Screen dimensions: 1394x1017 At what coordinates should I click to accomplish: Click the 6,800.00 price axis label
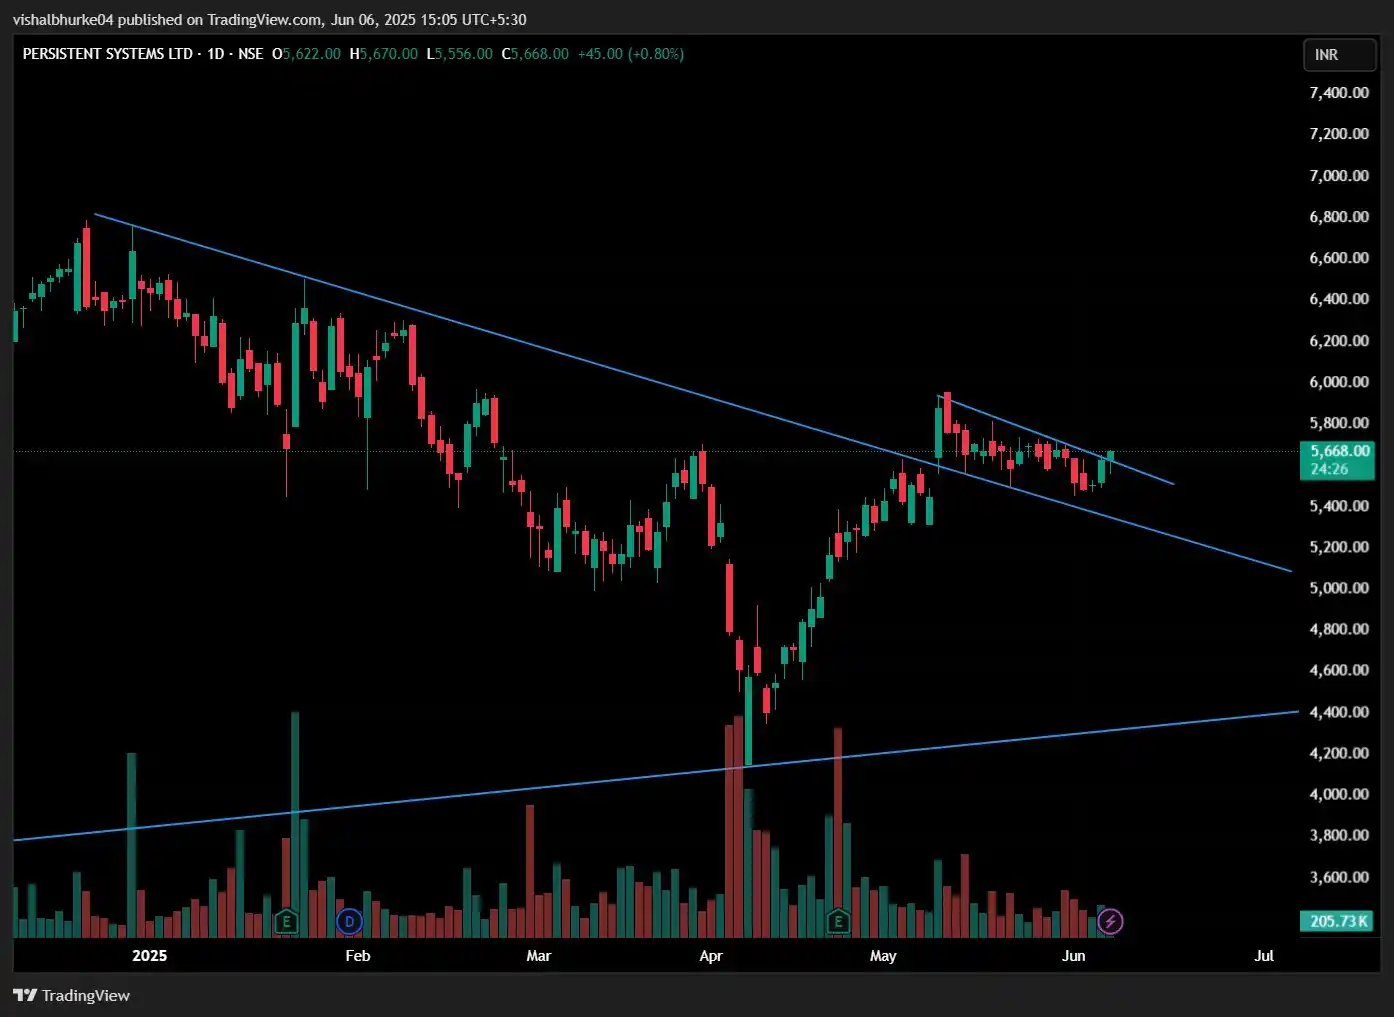coord(1339,216)
